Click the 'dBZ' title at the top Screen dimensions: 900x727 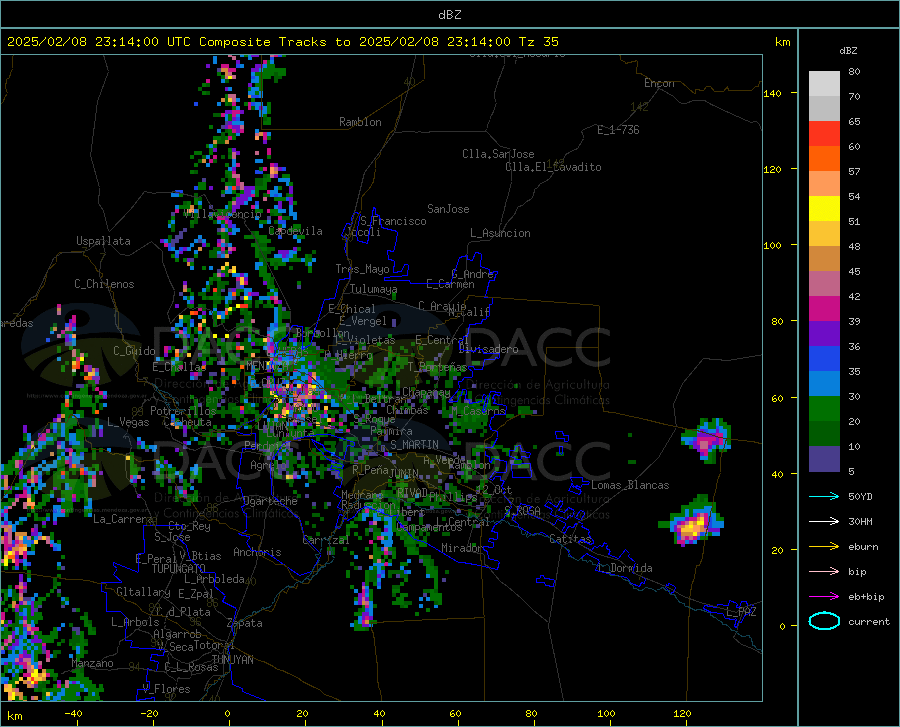449,15
